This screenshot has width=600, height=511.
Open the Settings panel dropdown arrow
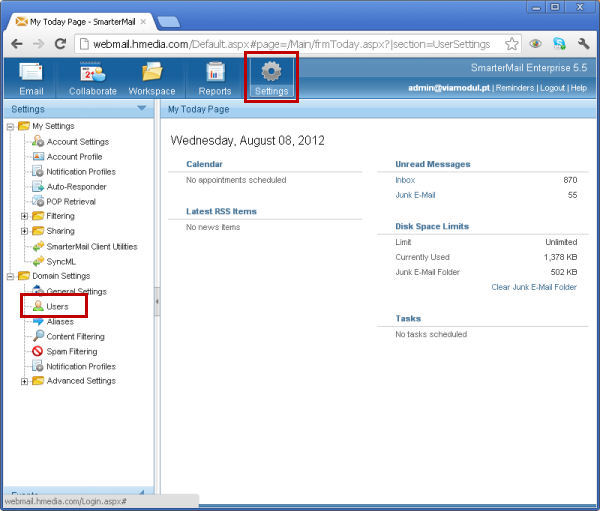coord(141,108)
